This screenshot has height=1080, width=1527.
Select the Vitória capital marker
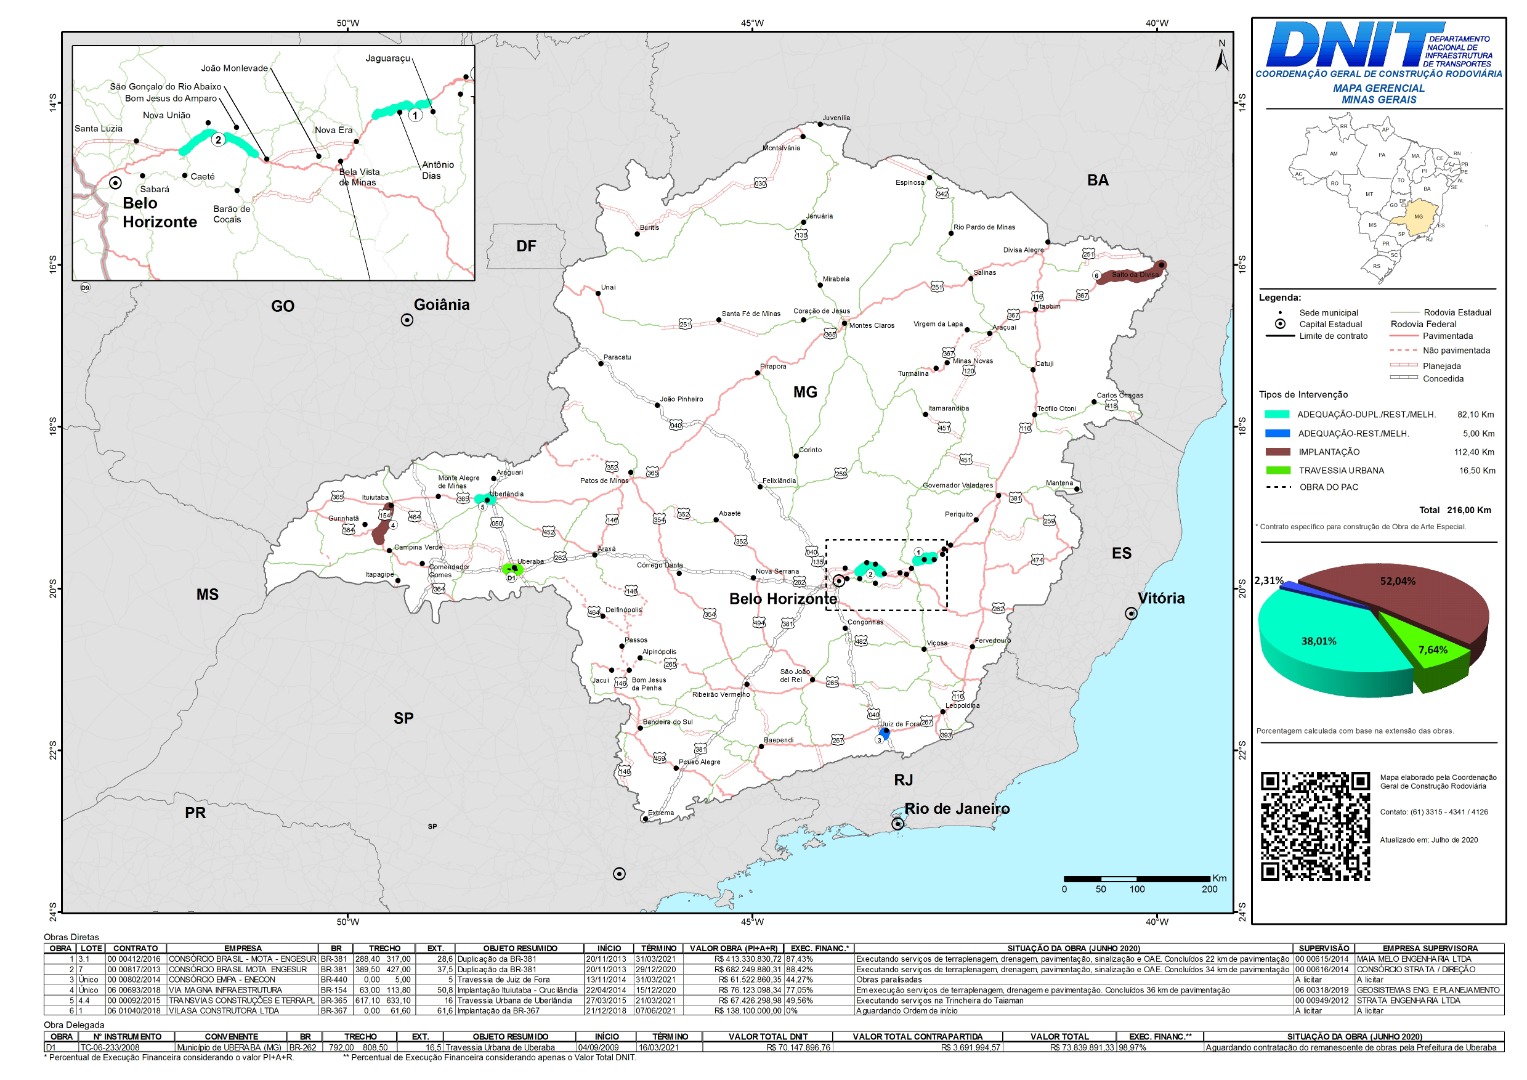pyautogui.click(x=1131, y=614)
